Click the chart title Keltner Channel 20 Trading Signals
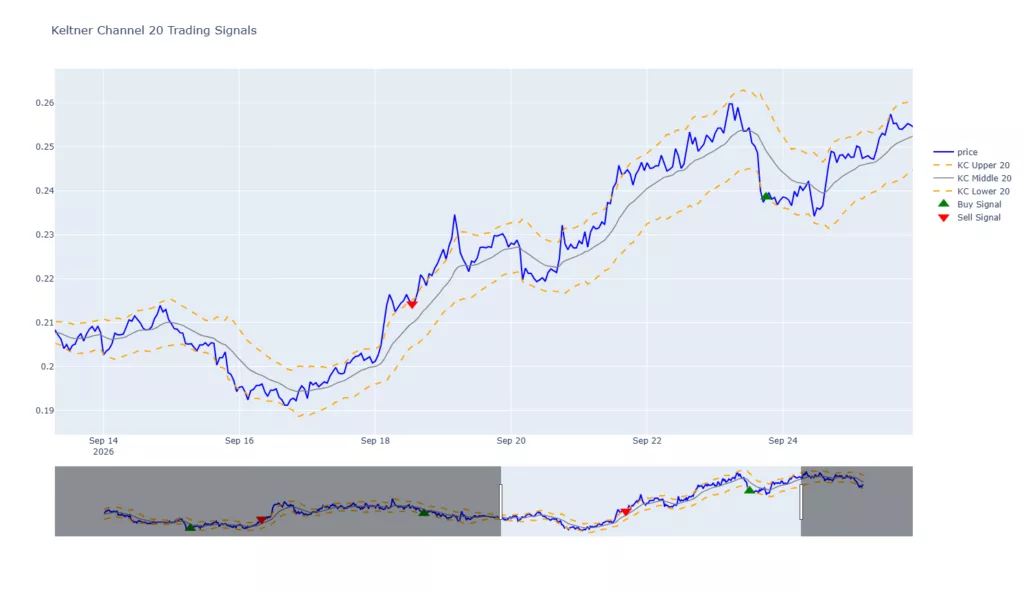The height and width of the screenshot is (592, 1024). pos(154,30)
